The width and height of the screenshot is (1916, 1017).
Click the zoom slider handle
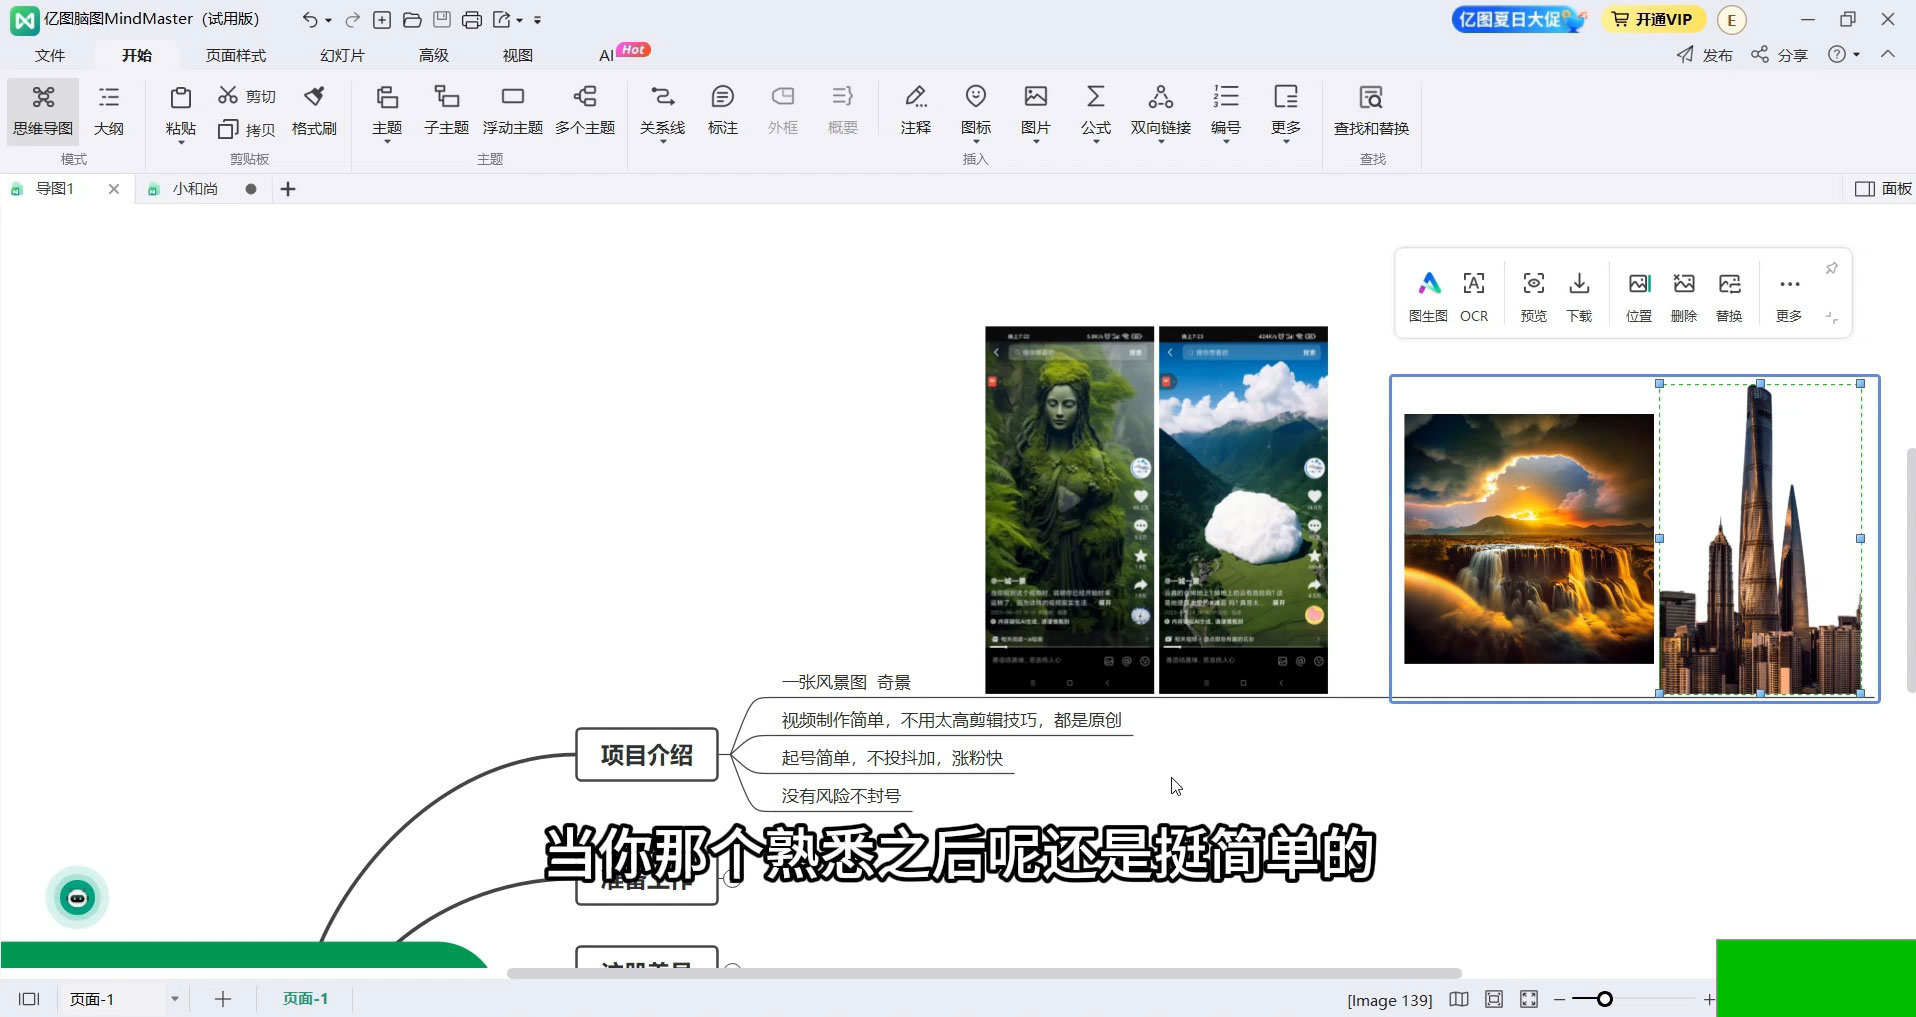point(1605,999)
